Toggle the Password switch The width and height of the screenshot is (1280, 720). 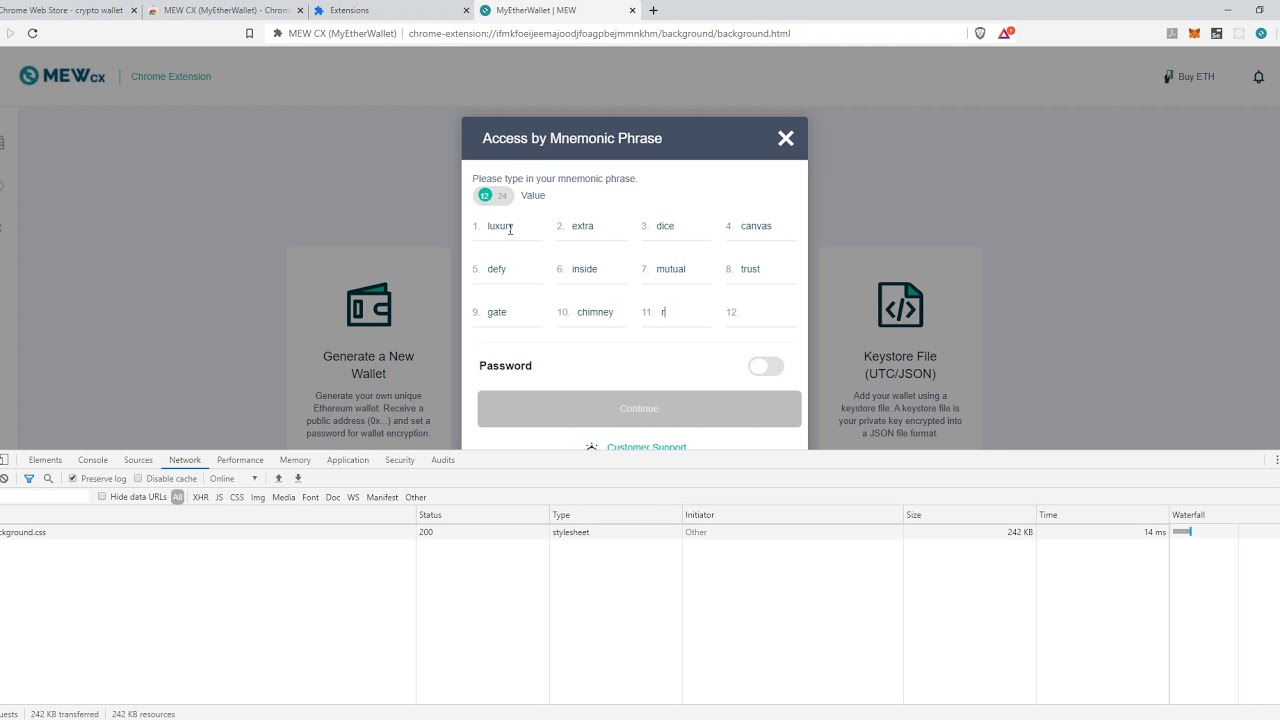pos(766,366)
